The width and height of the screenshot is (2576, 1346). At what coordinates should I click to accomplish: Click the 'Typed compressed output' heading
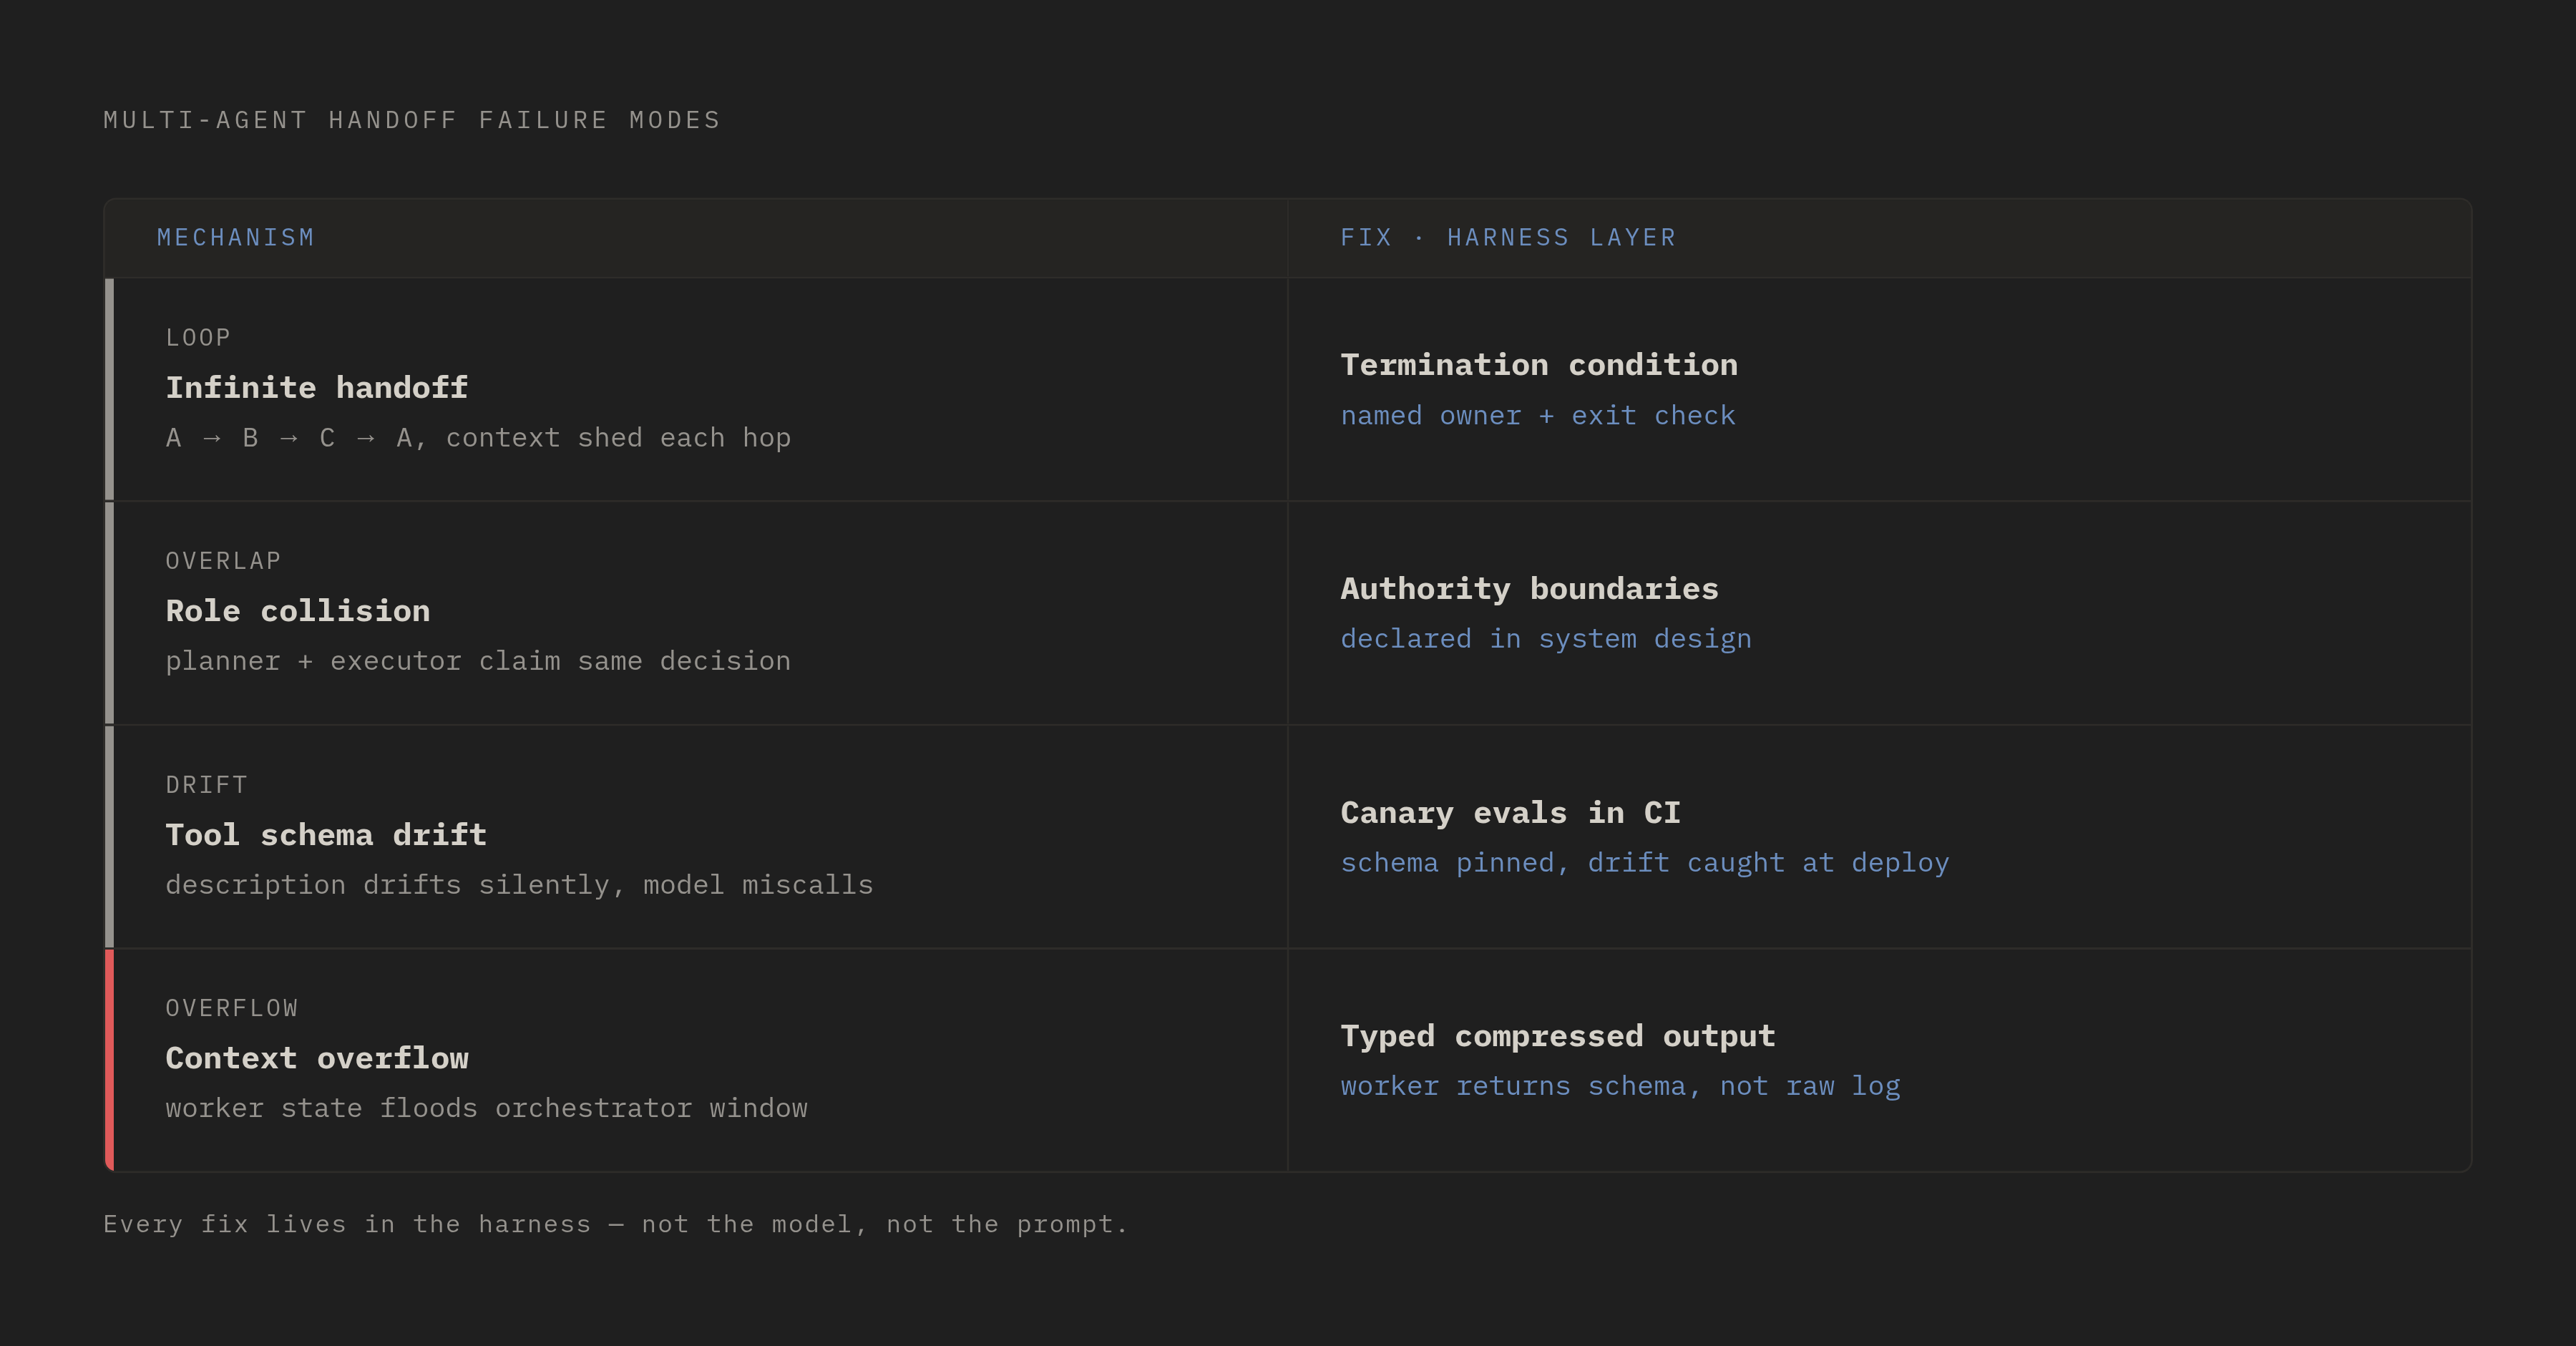coord(1558,1036)
